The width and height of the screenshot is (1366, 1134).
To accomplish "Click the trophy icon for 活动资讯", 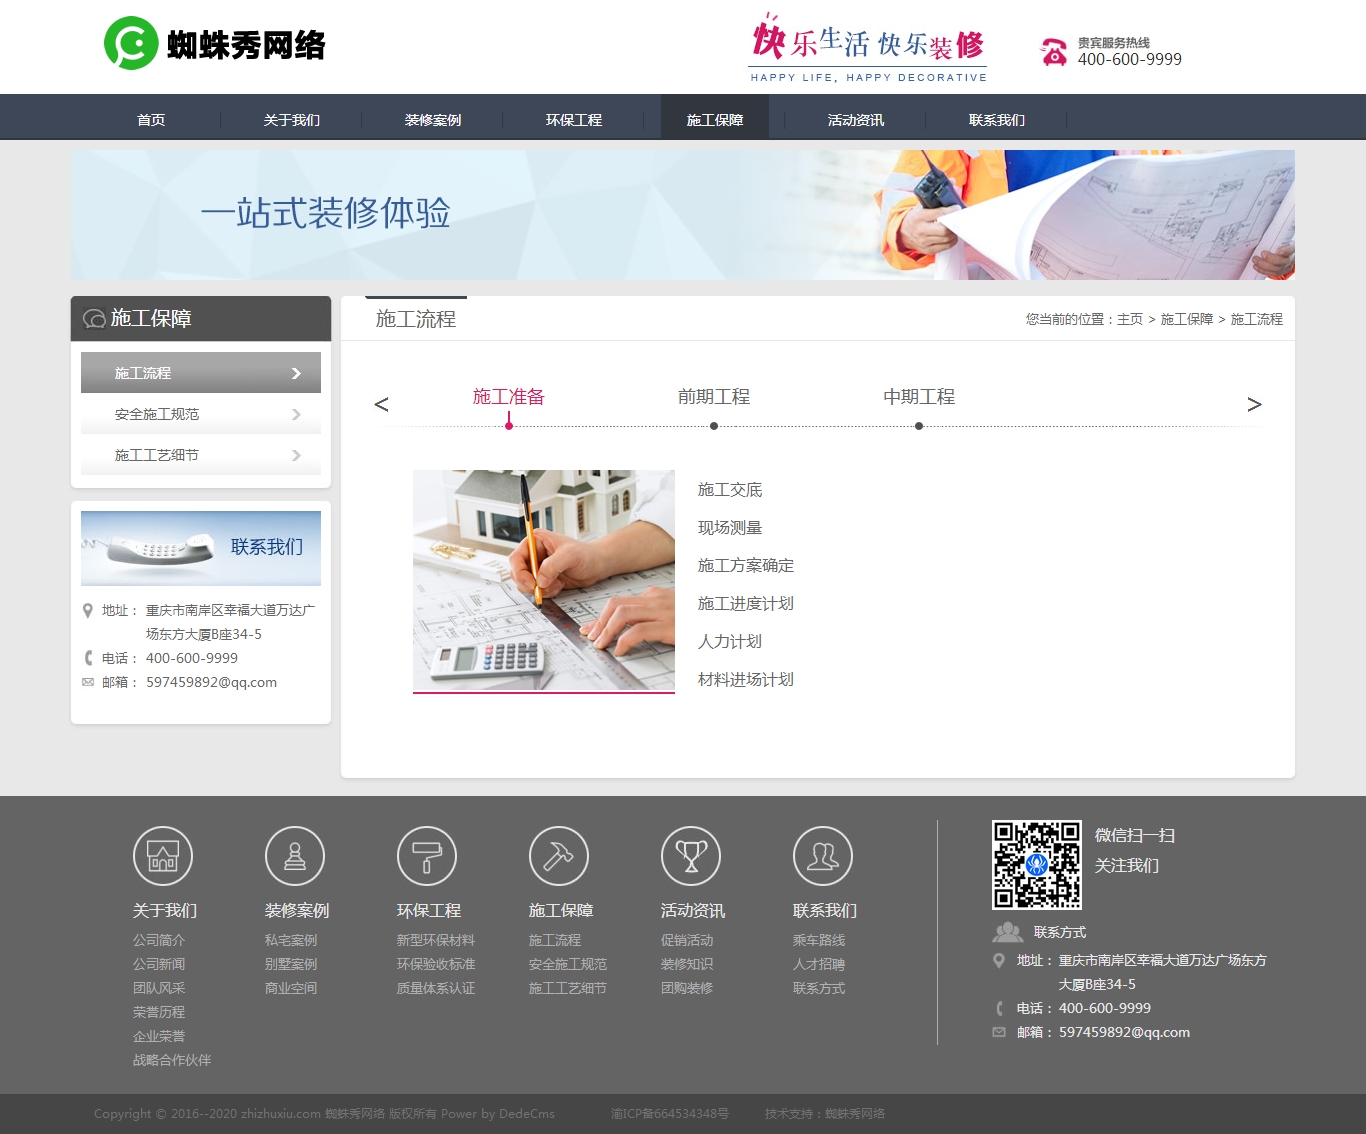I will click(691, 857).
